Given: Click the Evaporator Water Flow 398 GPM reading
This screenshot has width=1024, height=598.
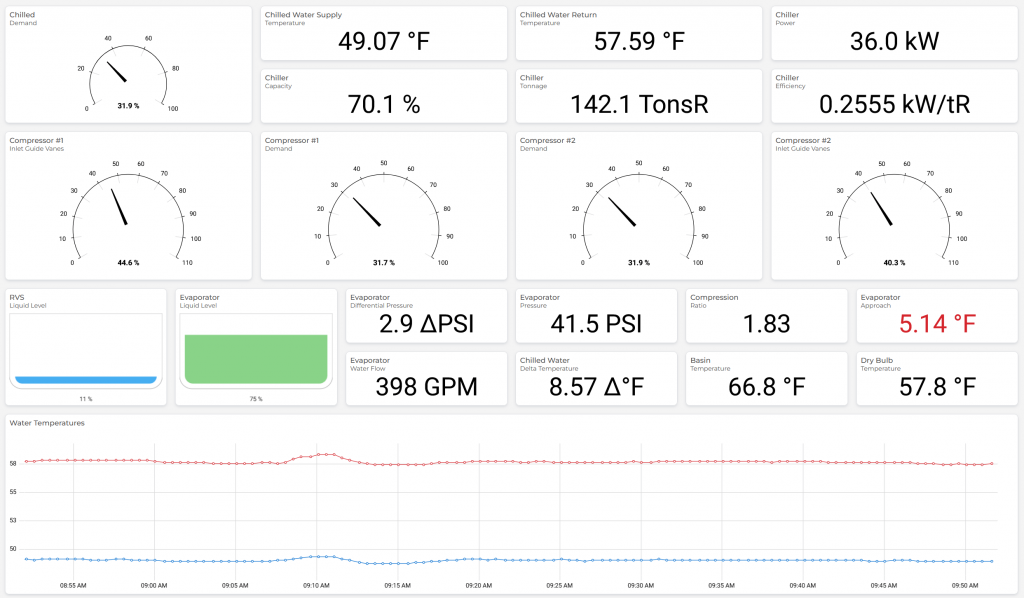Looking at the screenshot, I should click(x=425, y=386).
